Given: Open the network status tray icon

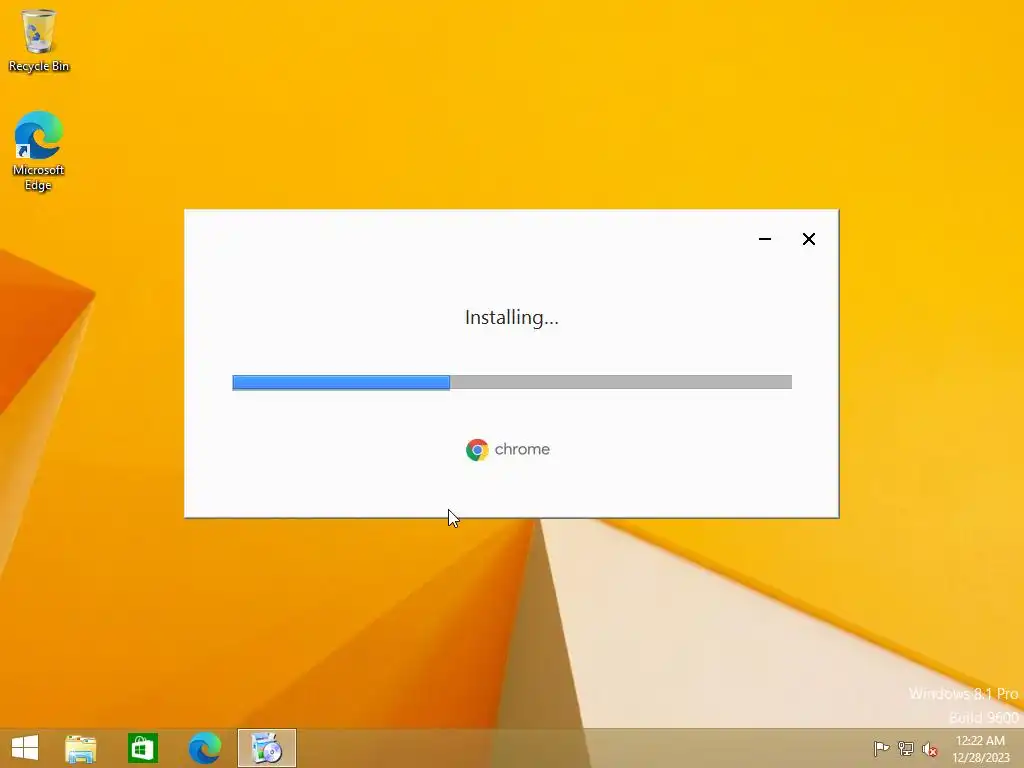Looking at the screenshot, I should click(906, 748).
